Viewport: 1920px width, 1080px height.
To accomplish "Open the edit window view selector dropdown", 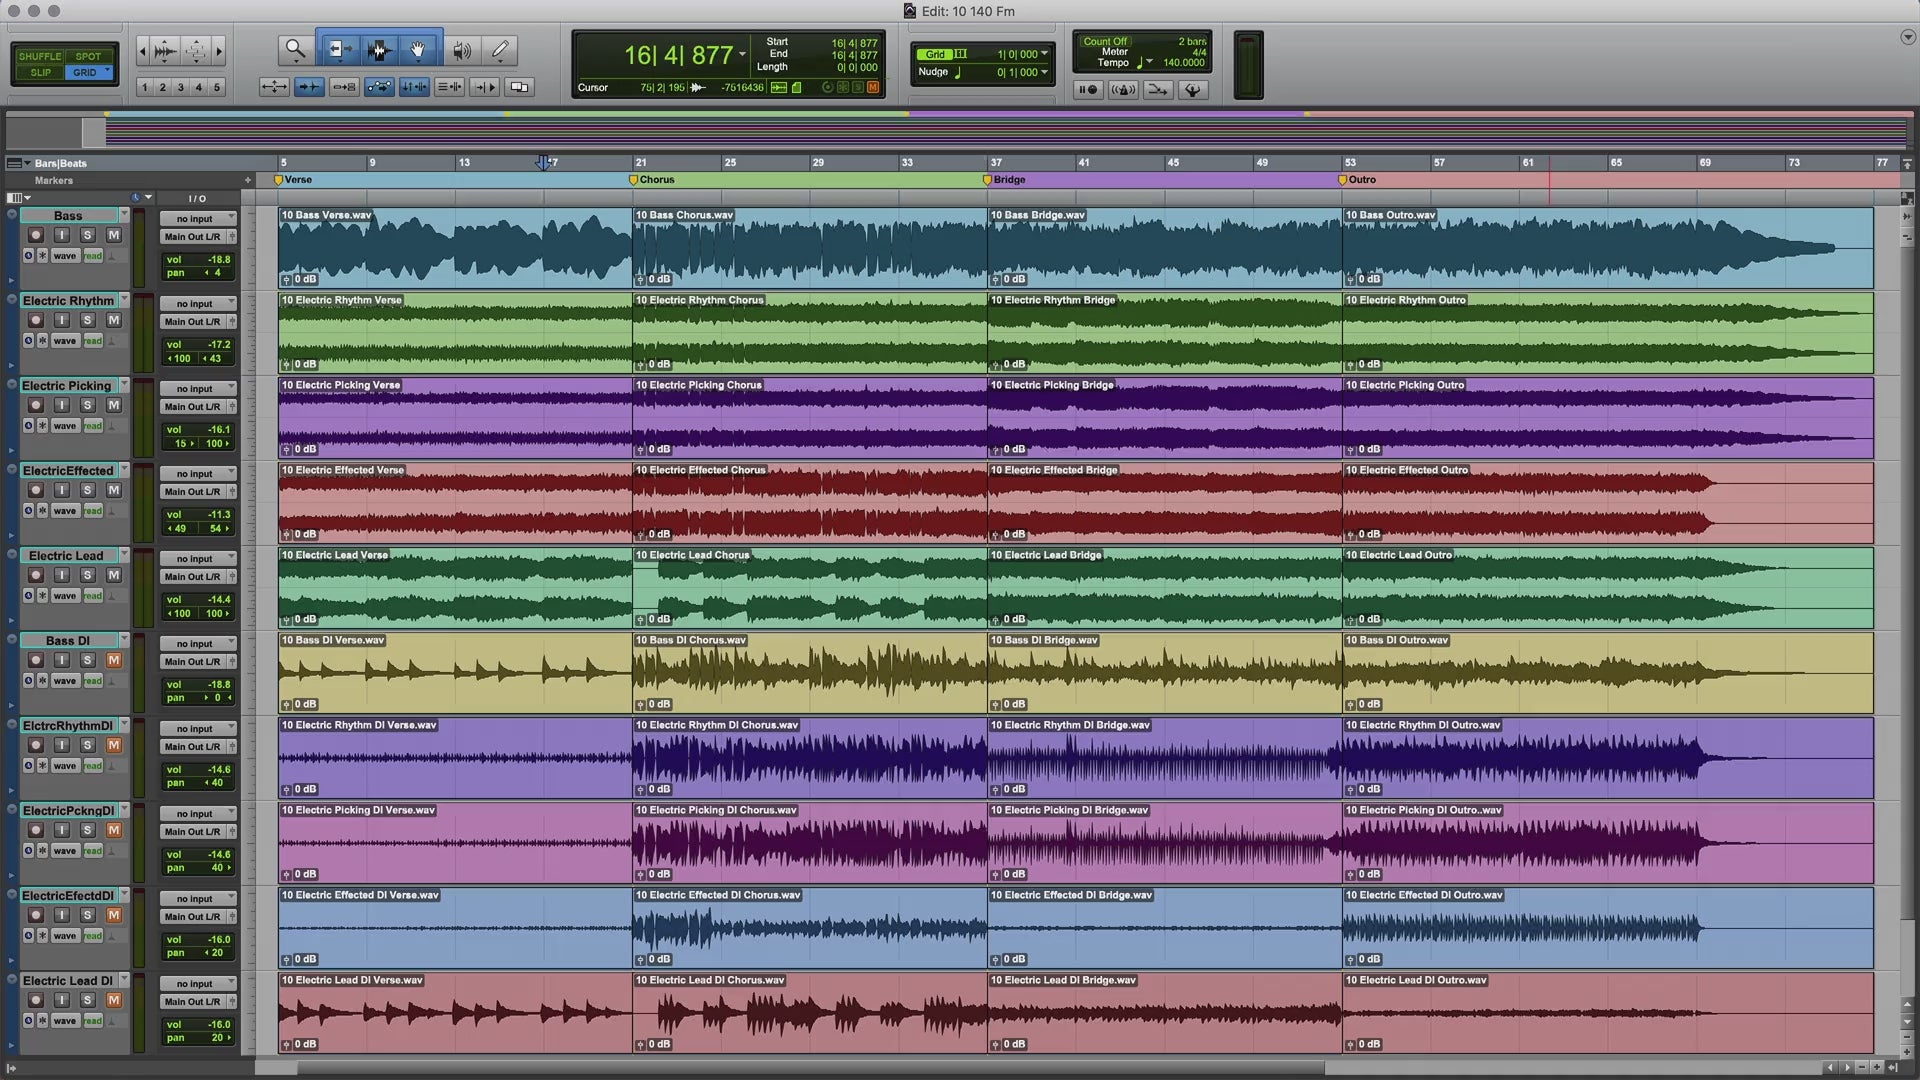I will click(x=17, y=198).
